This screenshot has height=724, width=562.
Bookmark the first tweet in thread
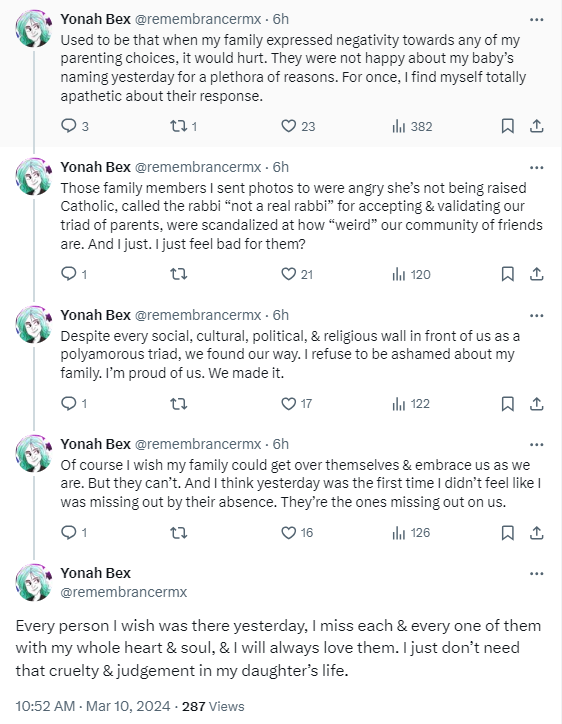(508, 126)
